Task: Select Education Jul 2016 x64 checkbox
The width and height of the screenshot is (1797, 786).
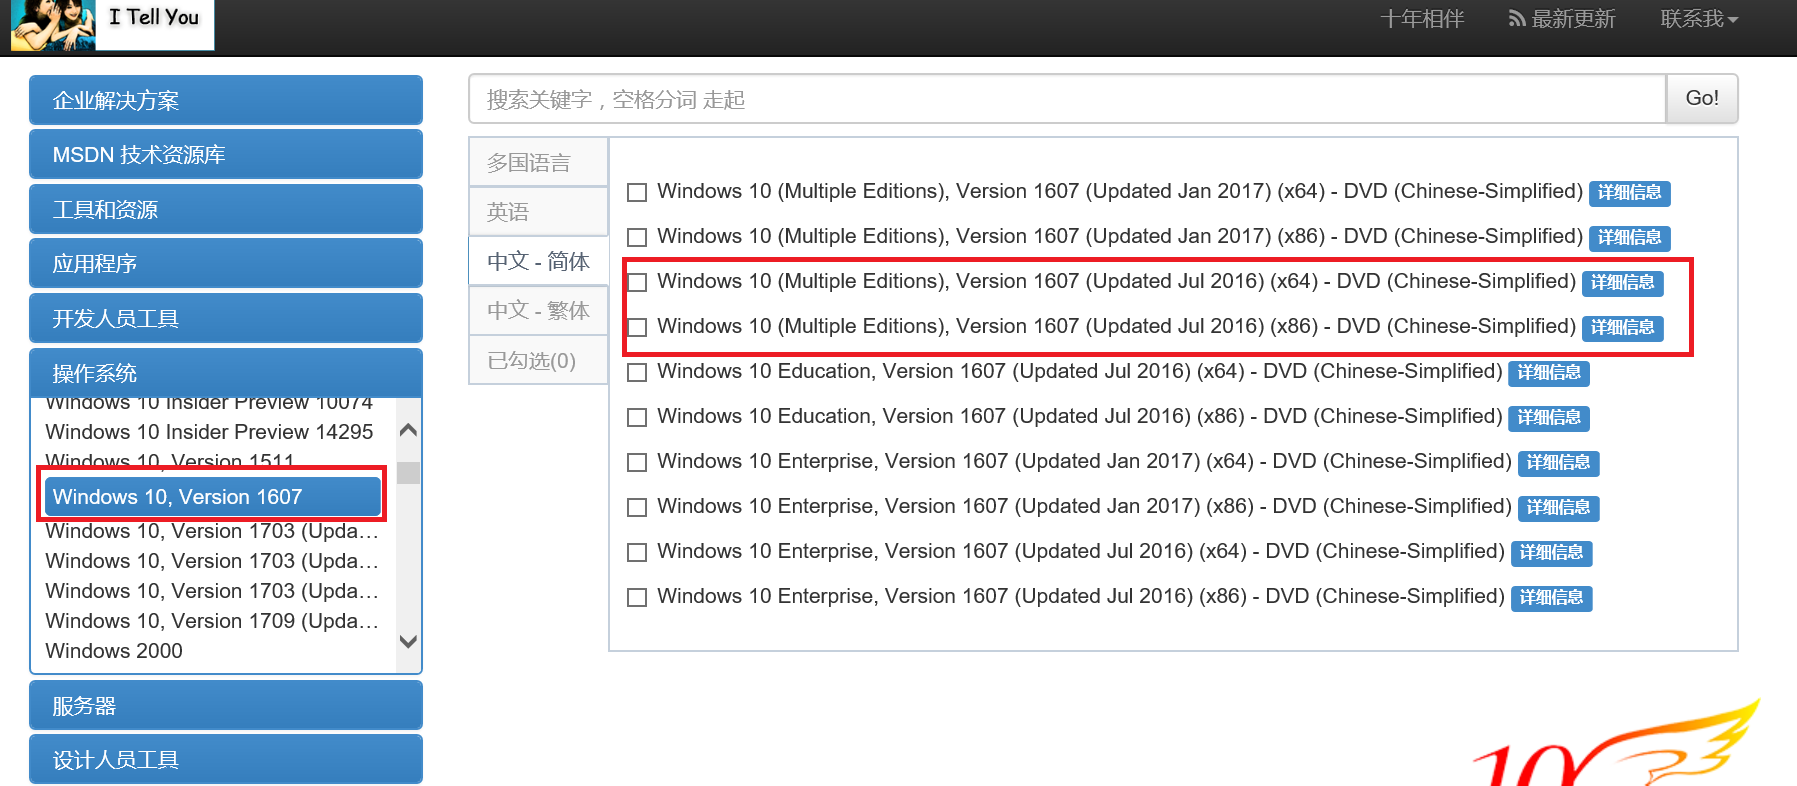Action: 637,372
